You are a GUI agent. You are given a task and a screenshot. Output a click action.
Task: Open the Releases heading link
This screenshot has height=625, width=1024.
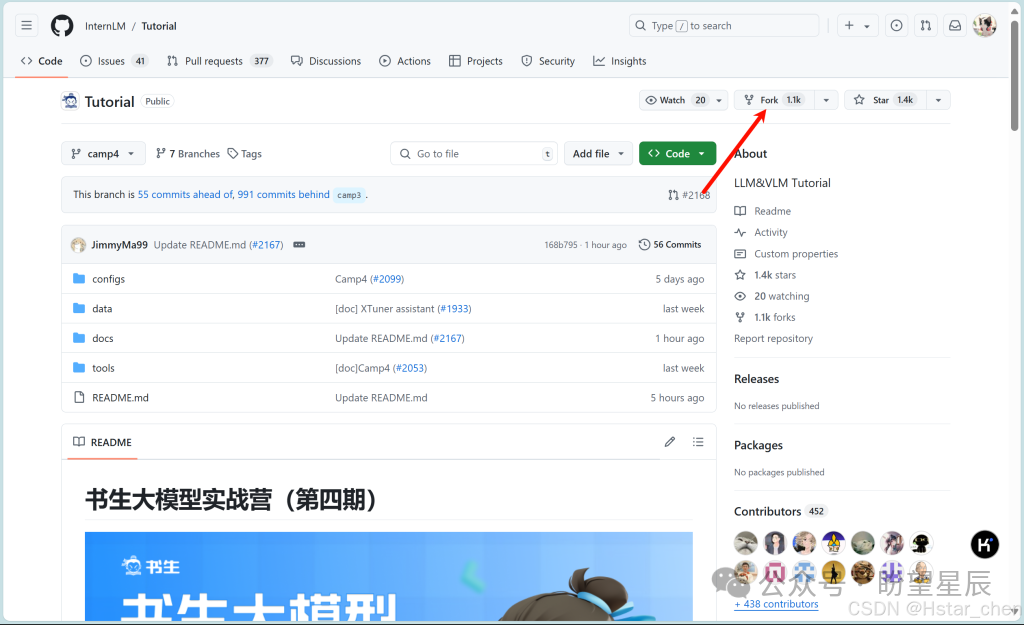tap(756, 379)
